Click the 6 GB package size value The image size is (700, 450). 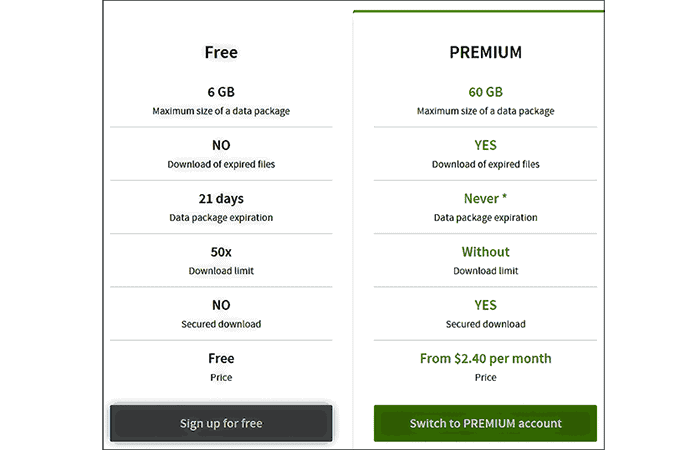tap(221, 92)
